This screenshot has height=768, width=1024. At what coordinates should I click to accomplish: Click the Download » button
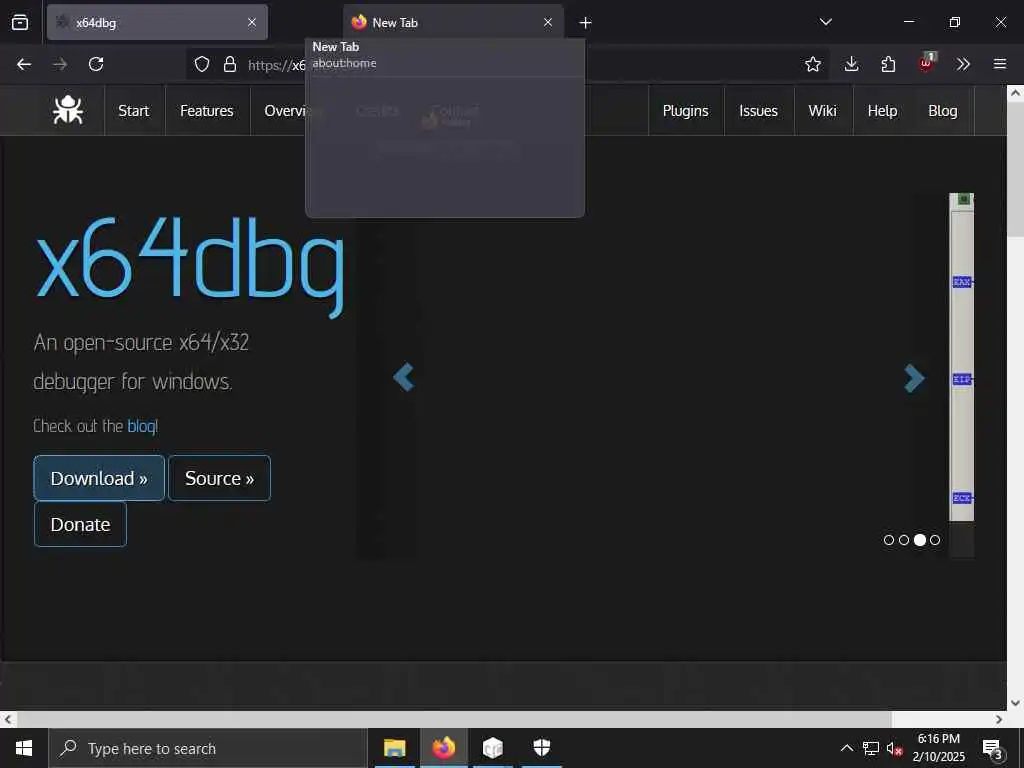pyautogui.click(x=99, y=478)
